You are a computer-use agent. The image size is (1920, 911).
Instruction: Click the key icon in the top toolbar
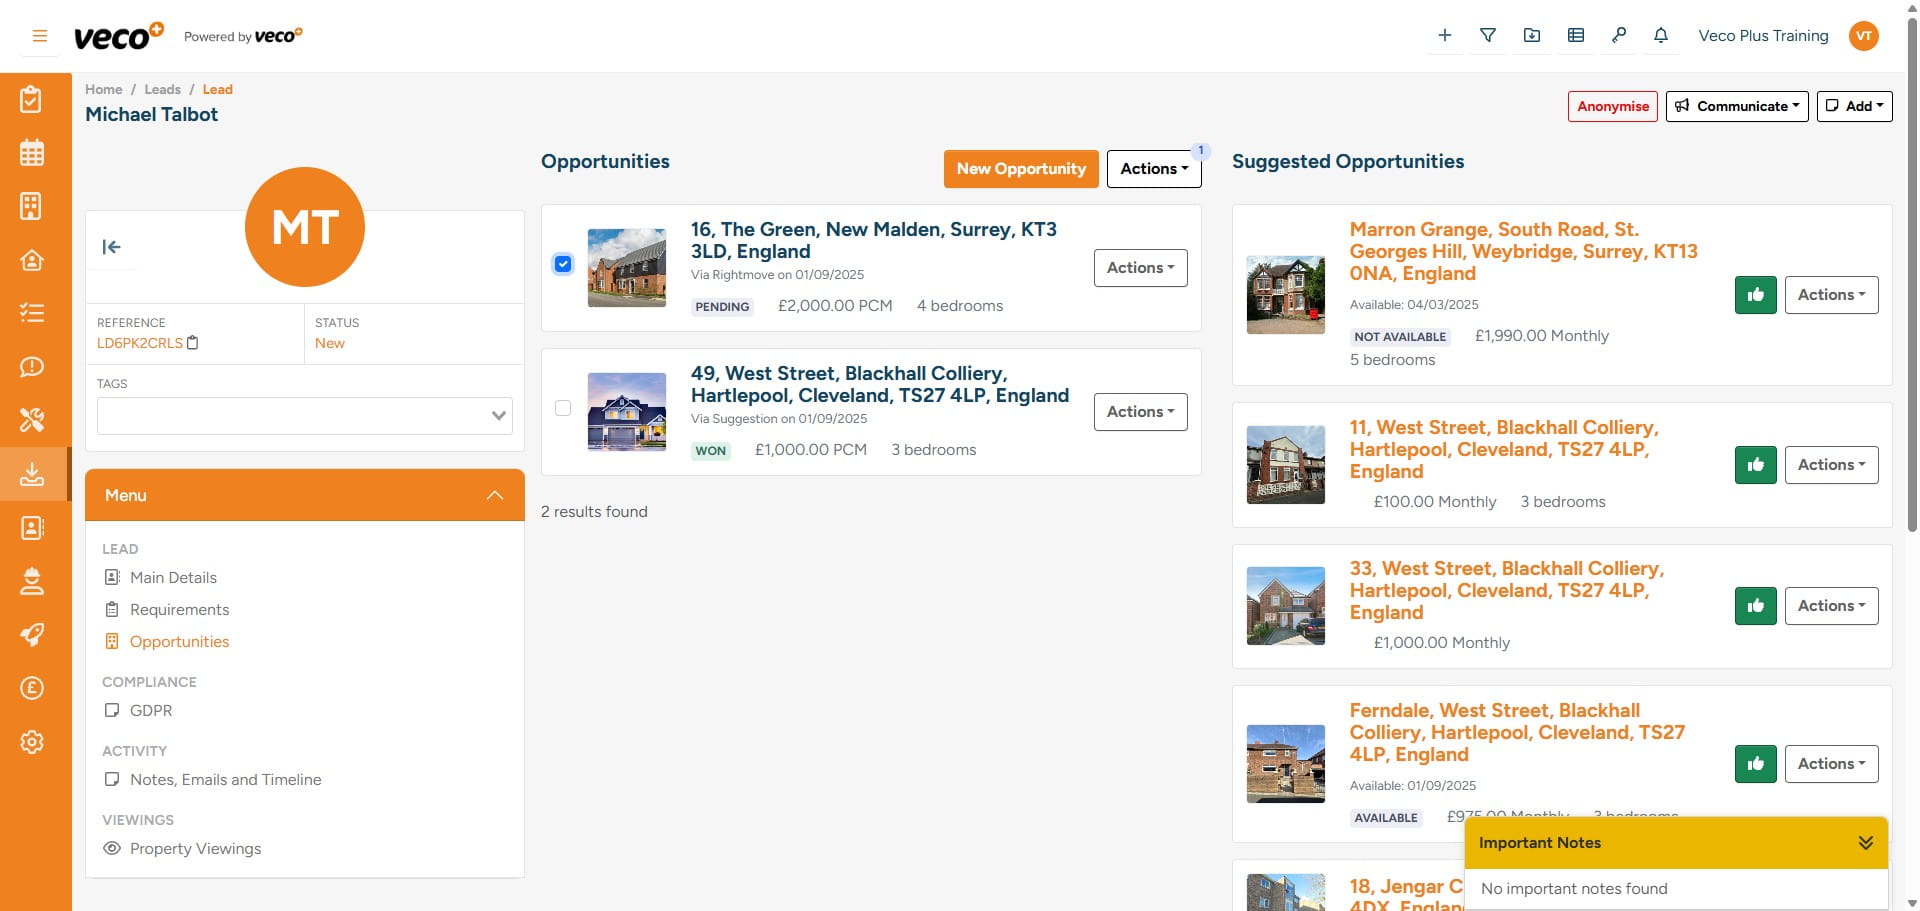coord(1619,35)
